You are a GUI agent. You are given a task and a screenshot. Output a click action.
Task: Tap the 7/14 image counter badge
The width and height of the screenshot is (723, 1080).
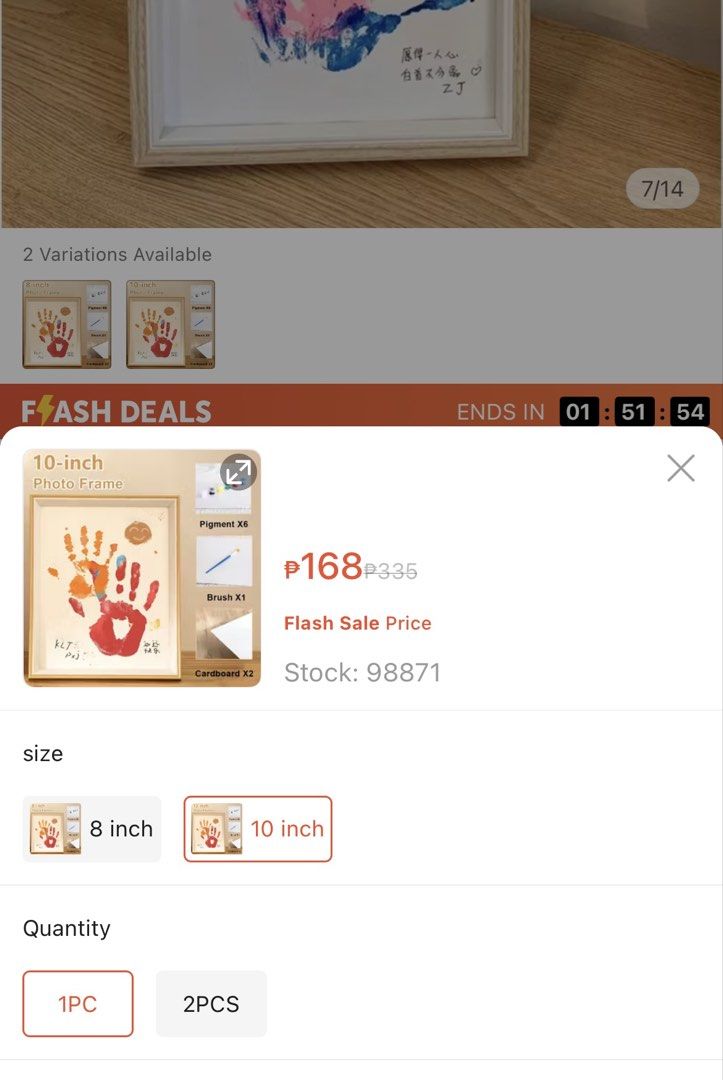pyautogui.click(x=662, y=189)
